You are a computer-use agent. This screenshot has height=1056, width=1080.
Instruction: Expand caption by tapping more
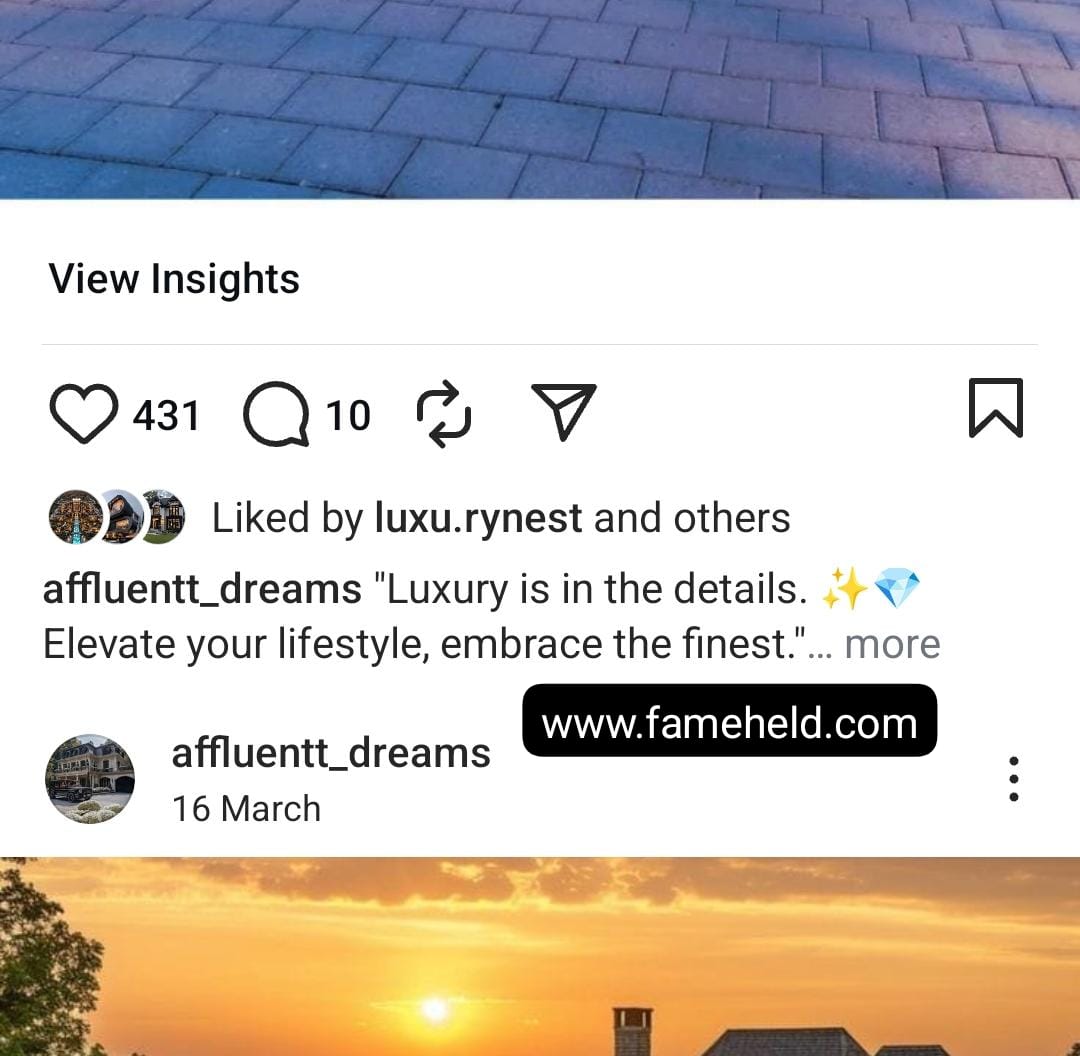(x=892, y=644)
